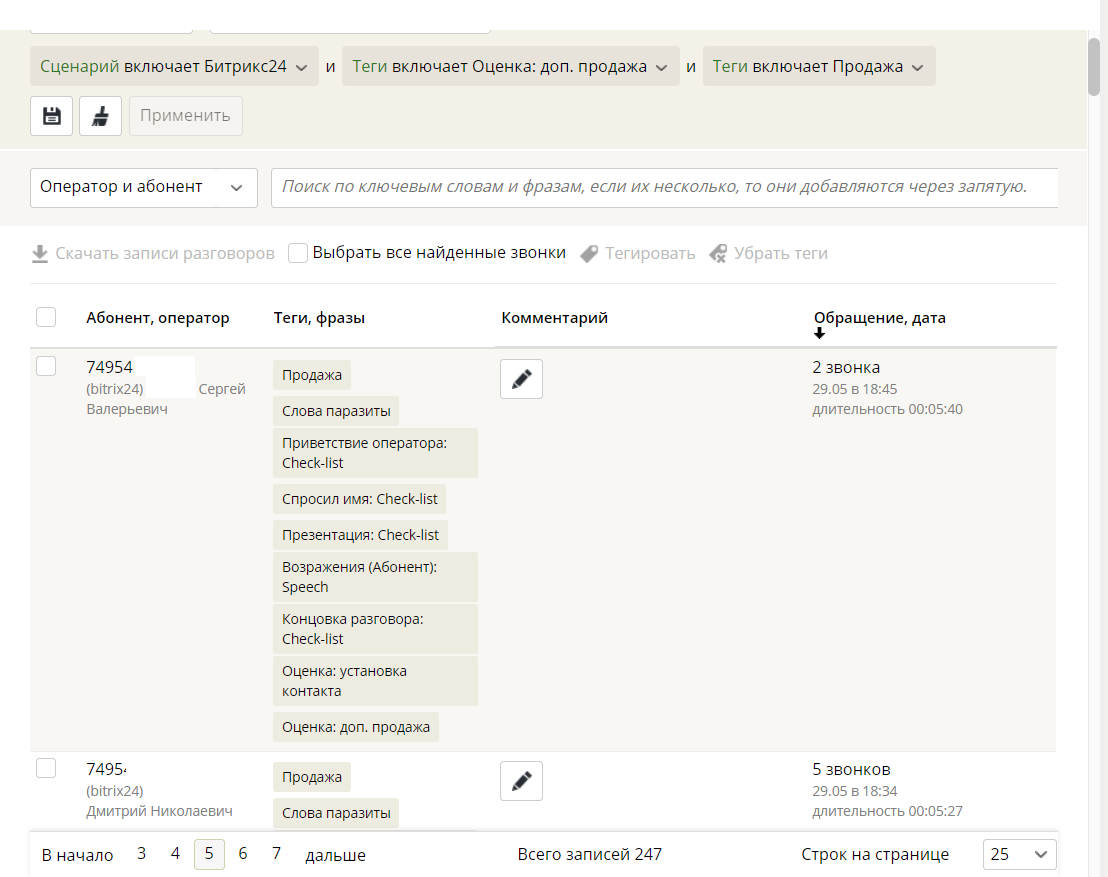Image resolution: width=1108 pixels, height=877 pixels.
Task: Check 'Выбрать все найденные звонки' checkbox
Action: coord(298,253)
